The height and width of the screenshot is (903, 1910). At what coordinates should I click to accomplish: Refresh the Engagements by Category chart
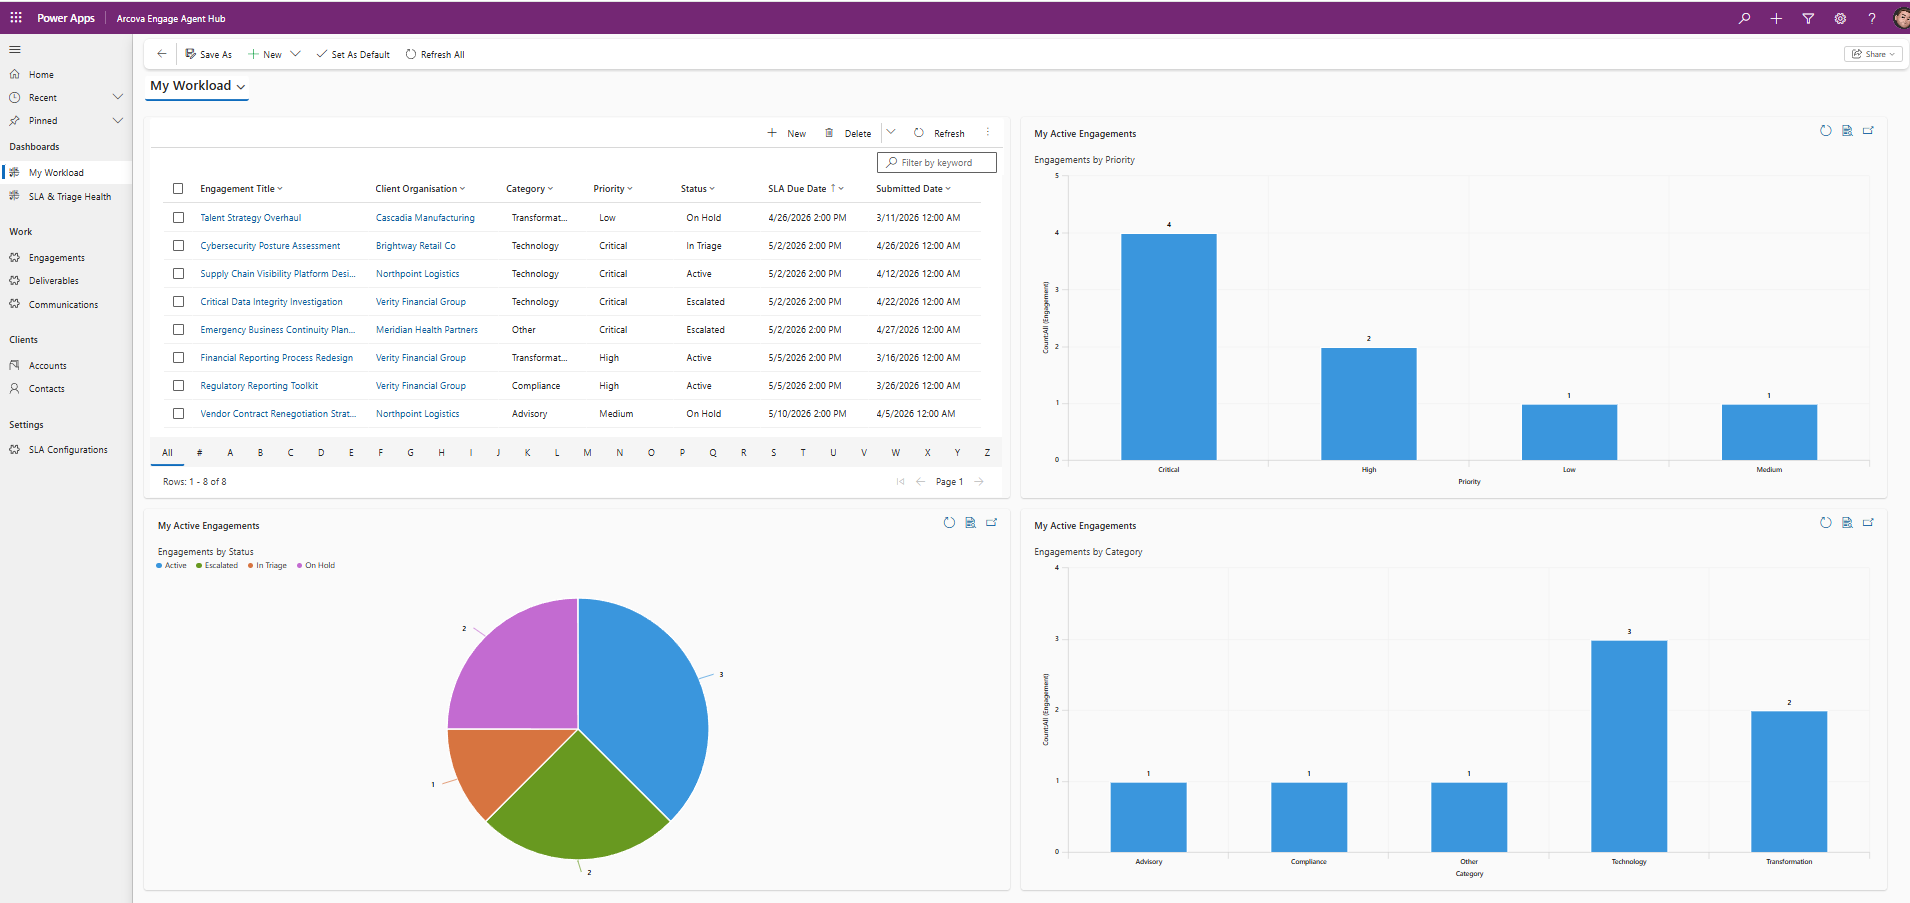pyautogui.click(x=1825, y=523)
